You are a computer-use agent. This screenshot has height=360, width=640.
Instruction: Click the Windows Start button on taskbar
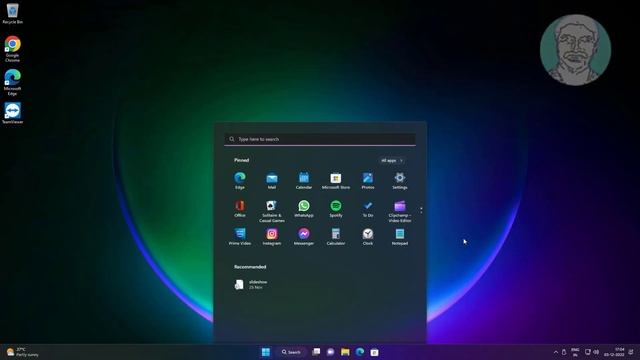266,352
